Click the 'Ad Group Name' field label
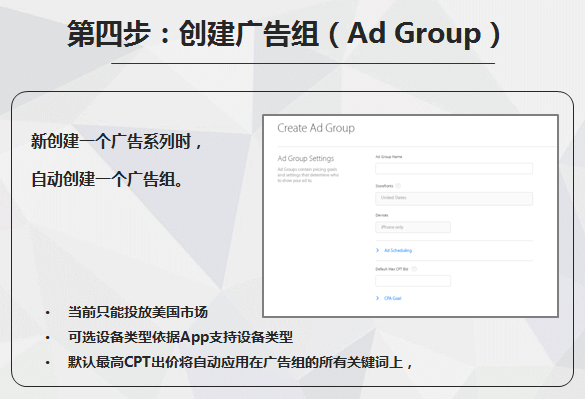 click(x=389, y=157)
